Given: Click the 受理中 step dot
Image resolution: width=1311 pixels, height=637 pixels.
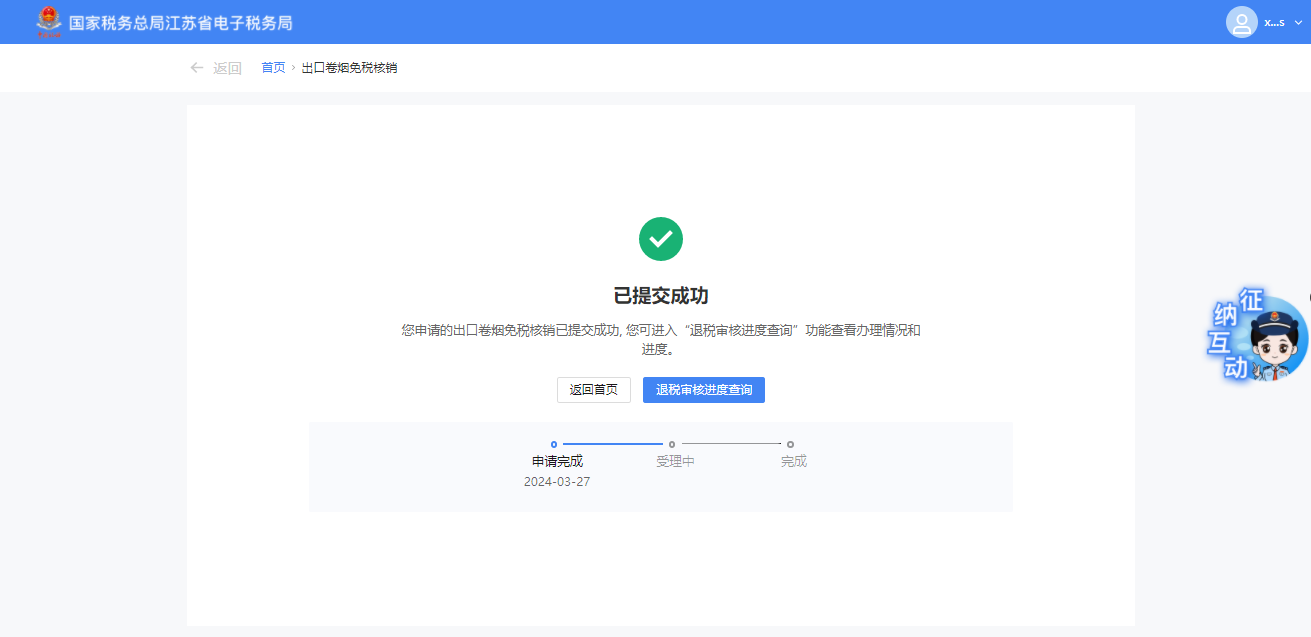Looking at the screenshot, I should [x=672, y=444].
